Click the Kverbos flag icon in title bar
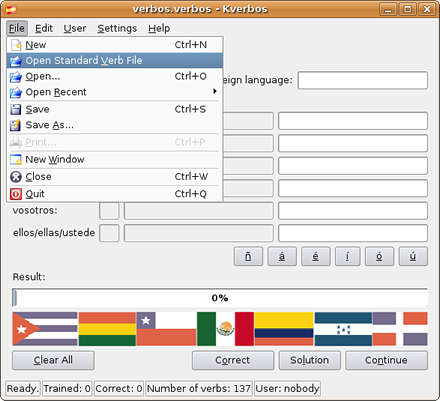This screenshot has height=401, width=440. (x=11, y=9)
